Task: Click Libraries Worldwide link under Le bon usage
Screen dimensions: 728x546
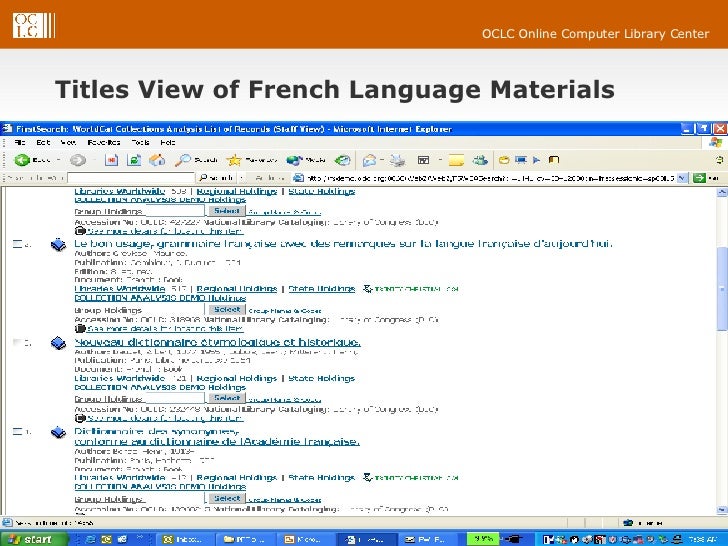Action: 120,289
